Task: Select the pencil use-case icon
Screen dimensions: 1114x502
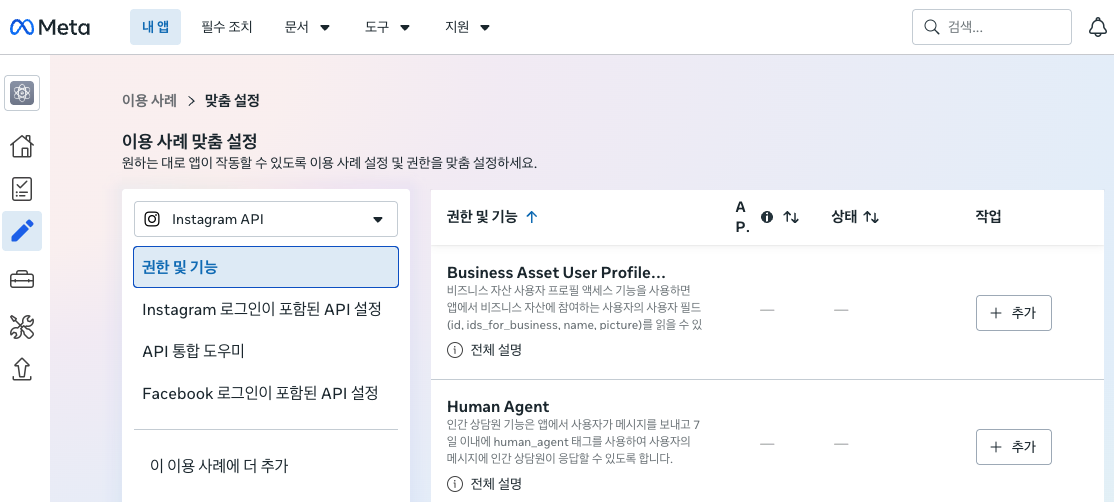Action: pyautogui.click(x=22, y=231)
